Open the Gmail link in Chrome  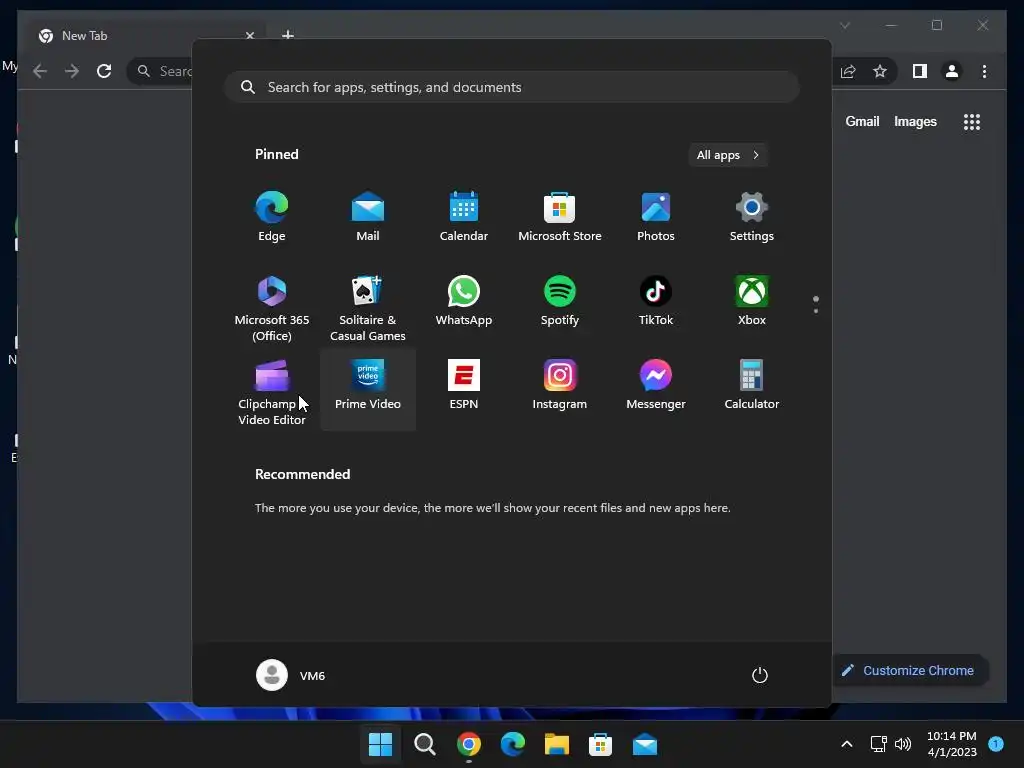point(862,121)
